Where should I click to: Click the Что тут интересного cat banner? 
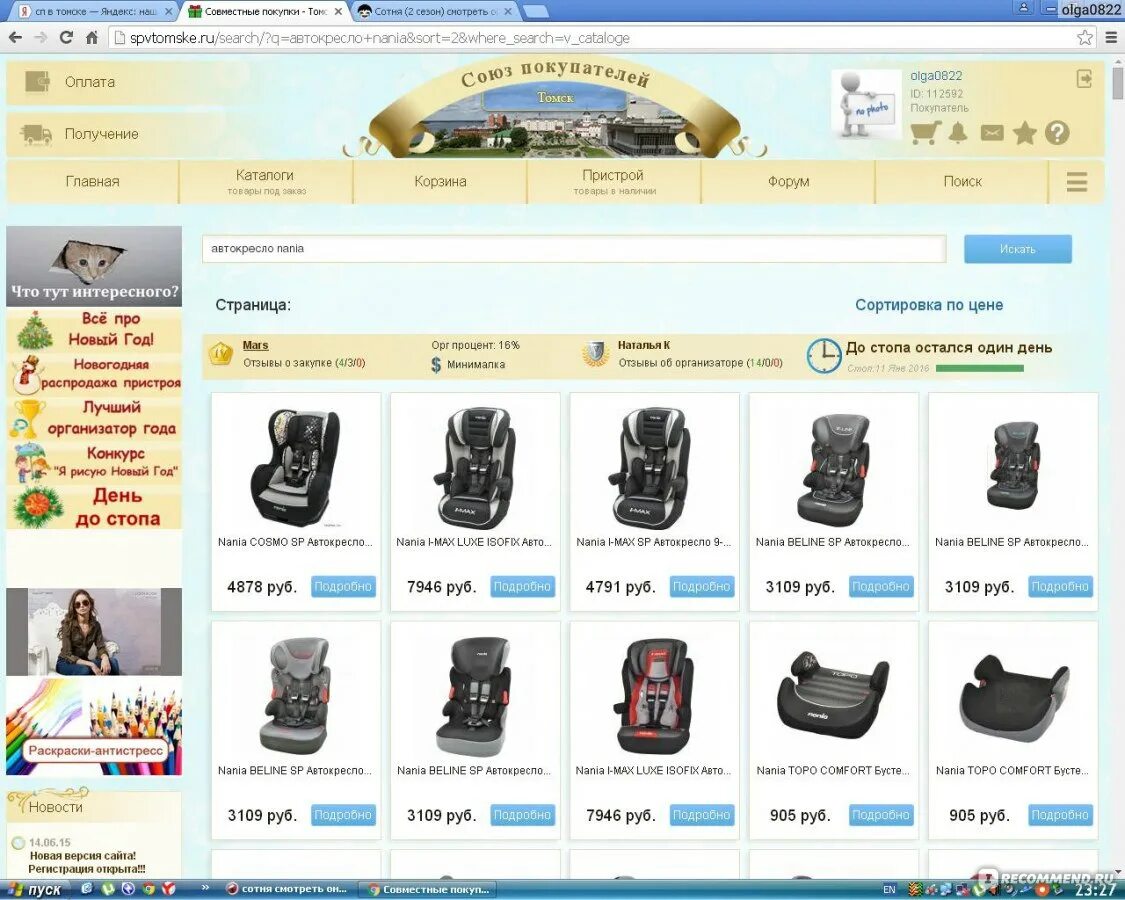coord(94,266)
